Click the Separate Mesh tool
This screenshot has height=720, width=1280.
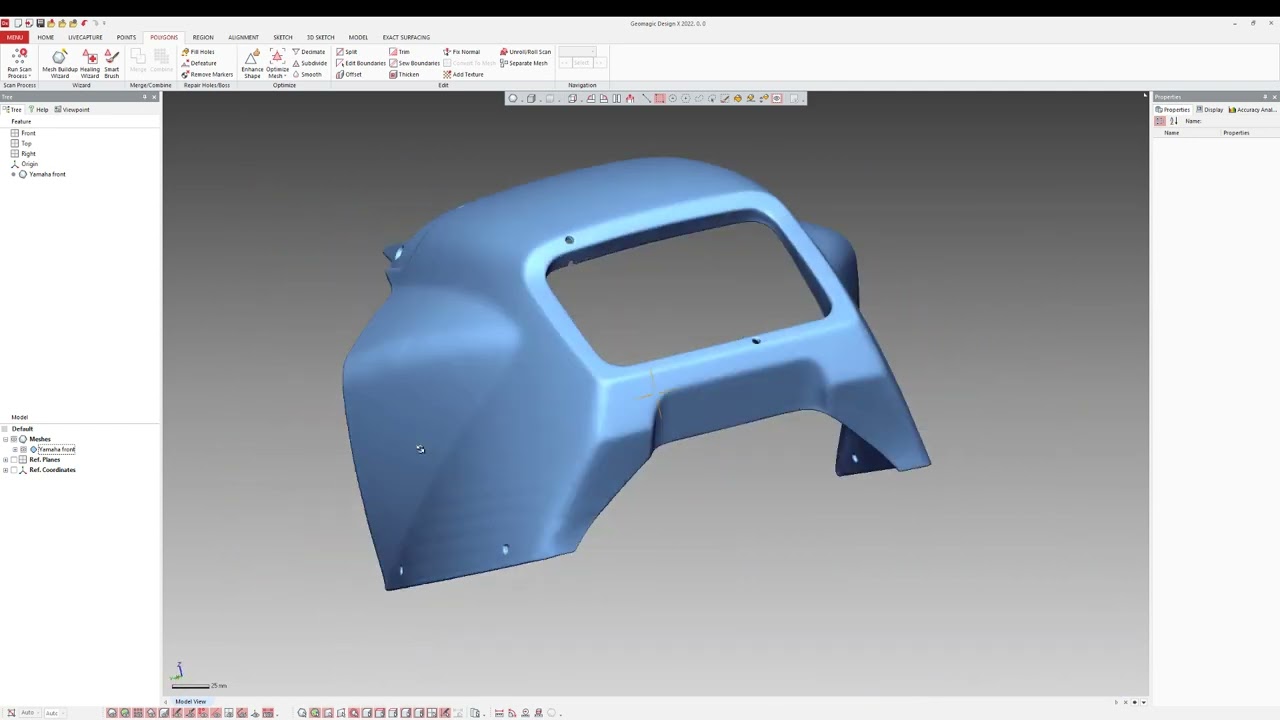click(524, 63)
